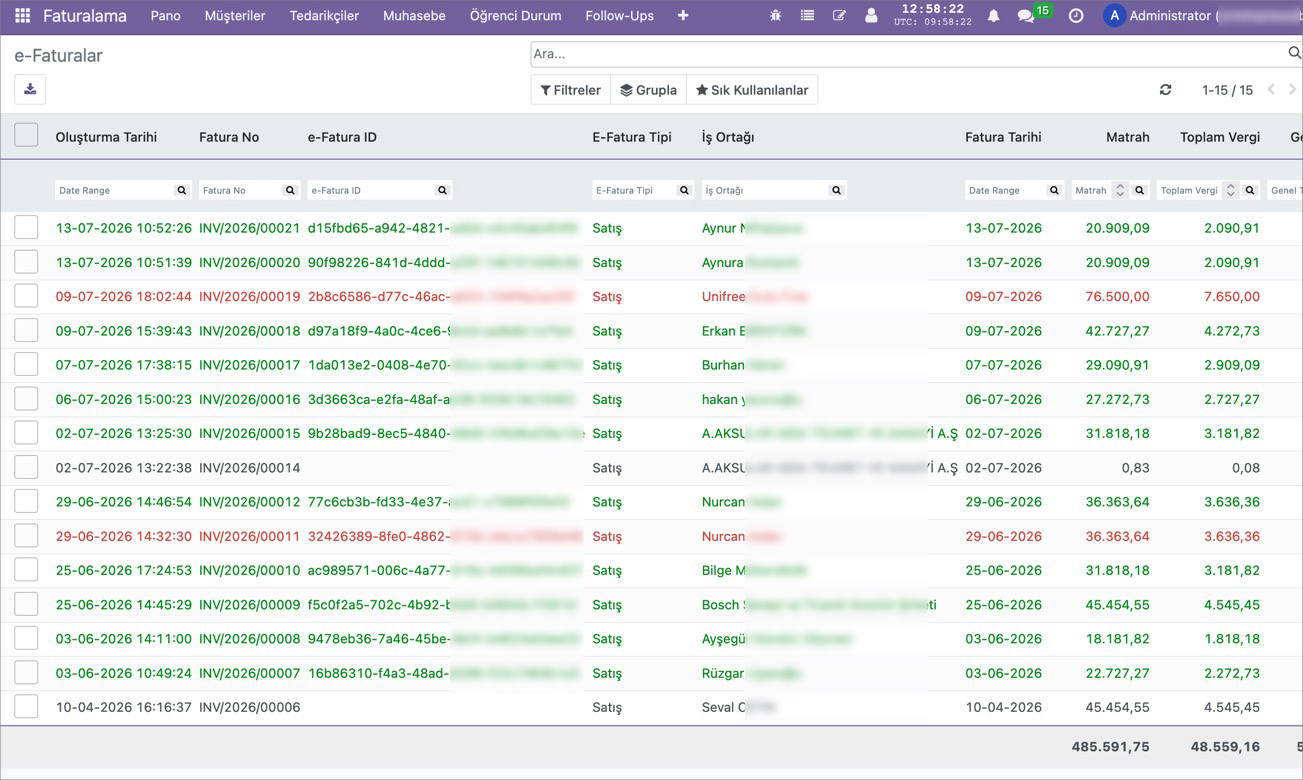Click the e-Fatura ID column header

(342, 137)
